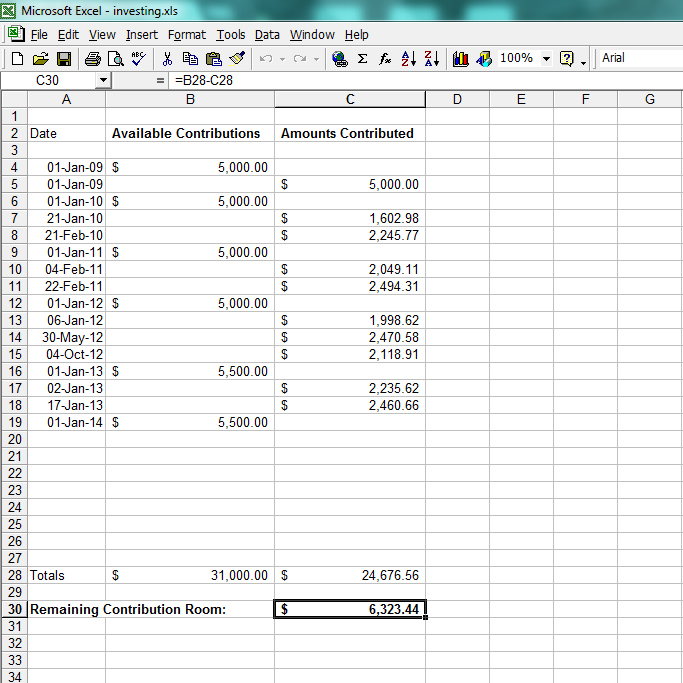Select the date cell 04-Oct-12
Screen dimensions: 683x683
[66, 354]
